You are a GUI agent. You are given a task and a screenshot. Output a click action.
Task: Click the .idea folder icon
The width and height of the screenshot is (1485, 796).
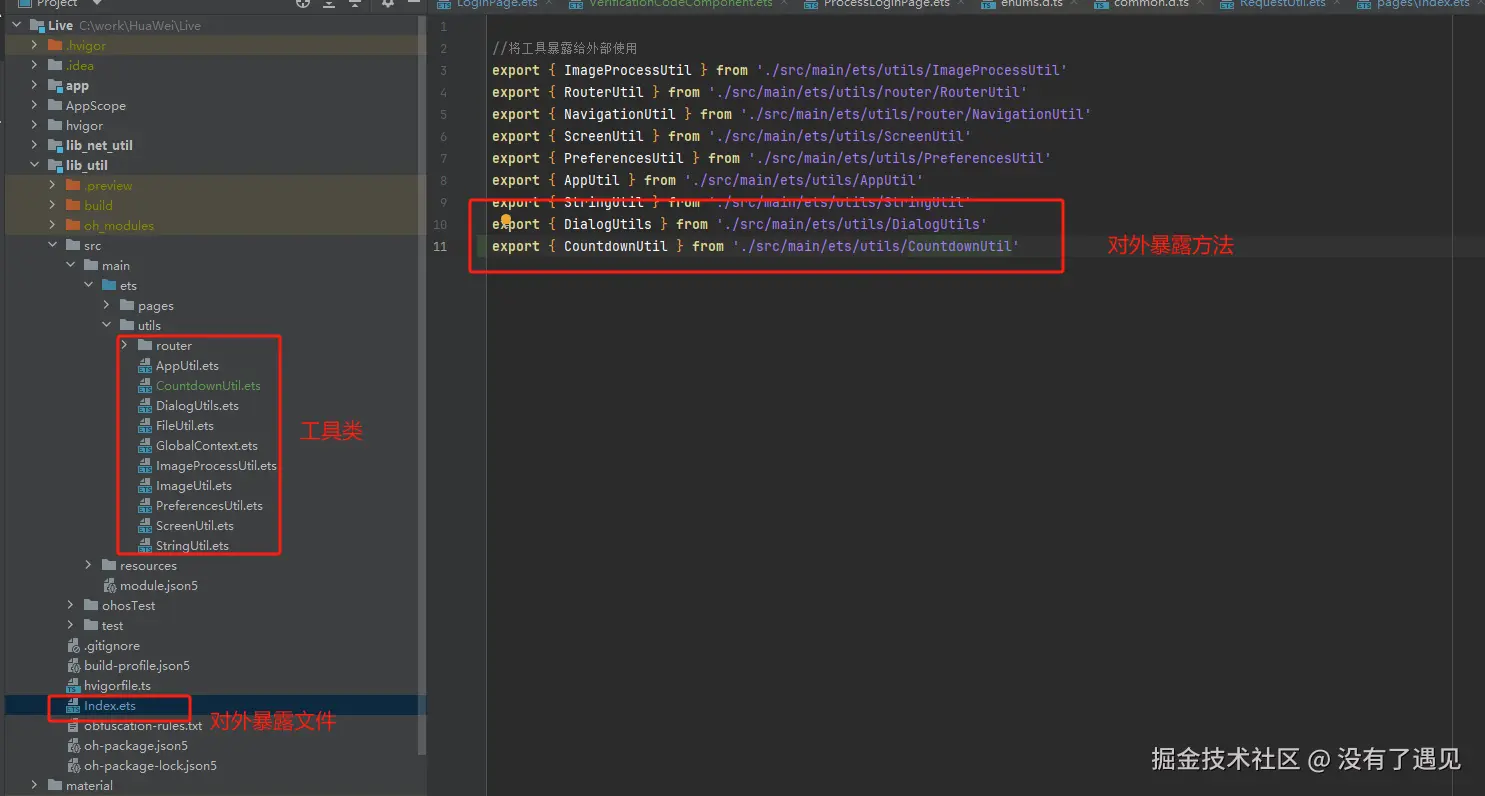click(x=55, y=66)
